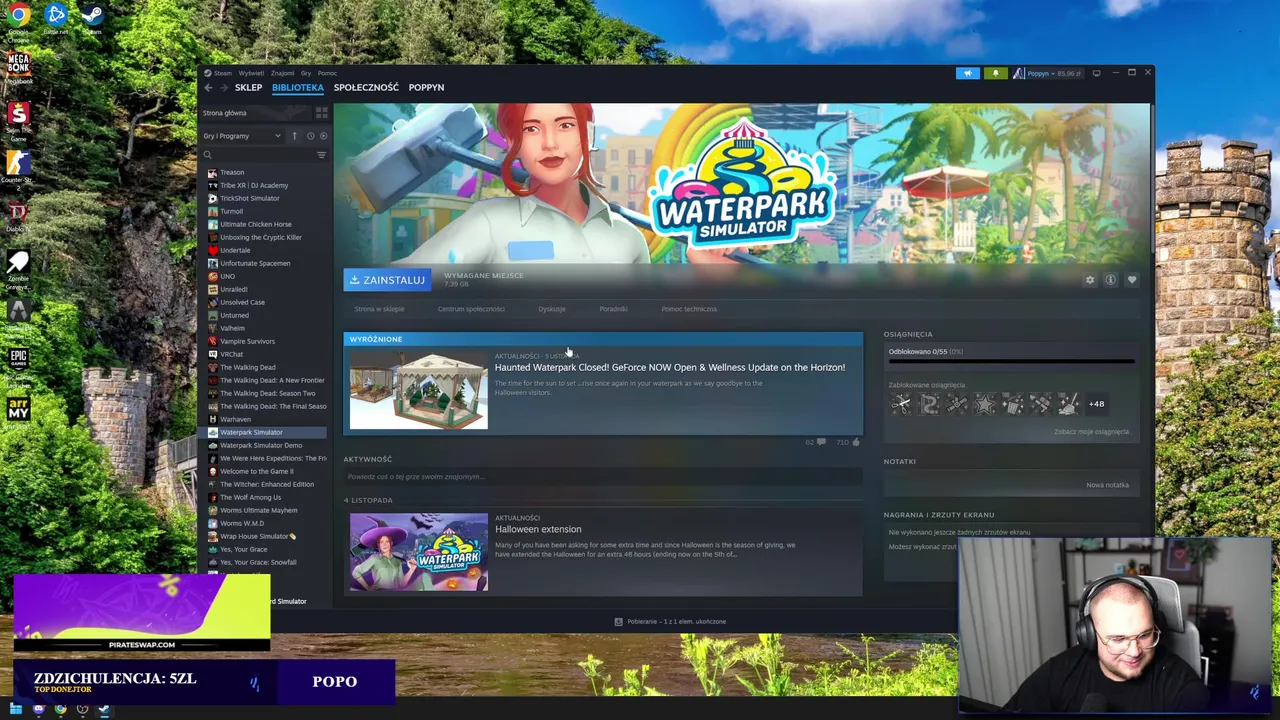Open game settings gear icon

click(x=1090, y=280)
